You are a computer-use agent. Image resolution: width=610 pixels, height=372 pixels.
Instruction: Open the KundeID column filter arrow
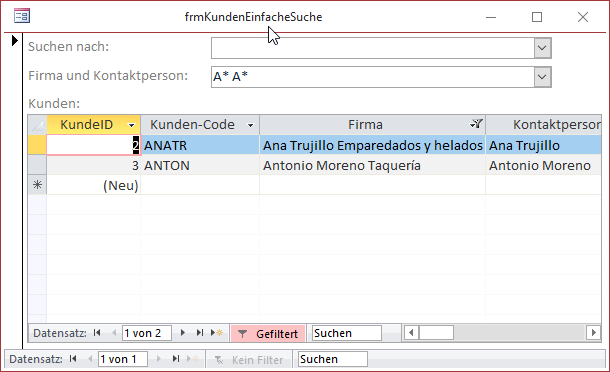click(131, 125)
